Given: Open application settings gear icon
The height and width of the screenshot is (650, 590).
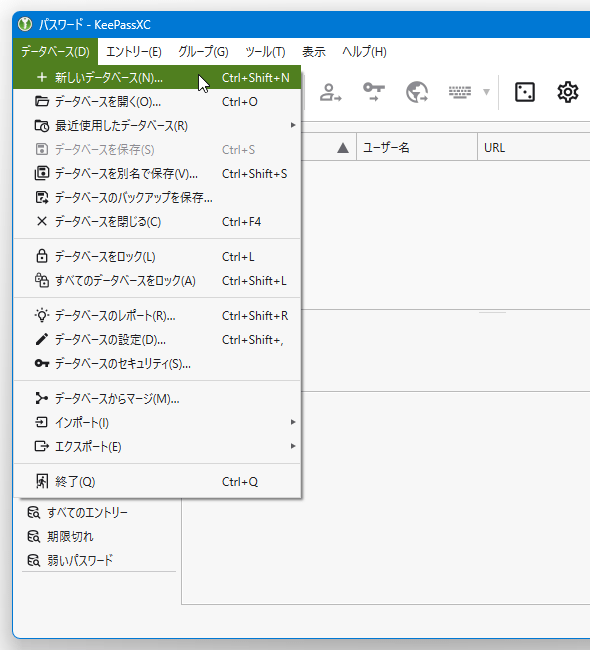Looking at the screenshot, I should click(568, 92).
